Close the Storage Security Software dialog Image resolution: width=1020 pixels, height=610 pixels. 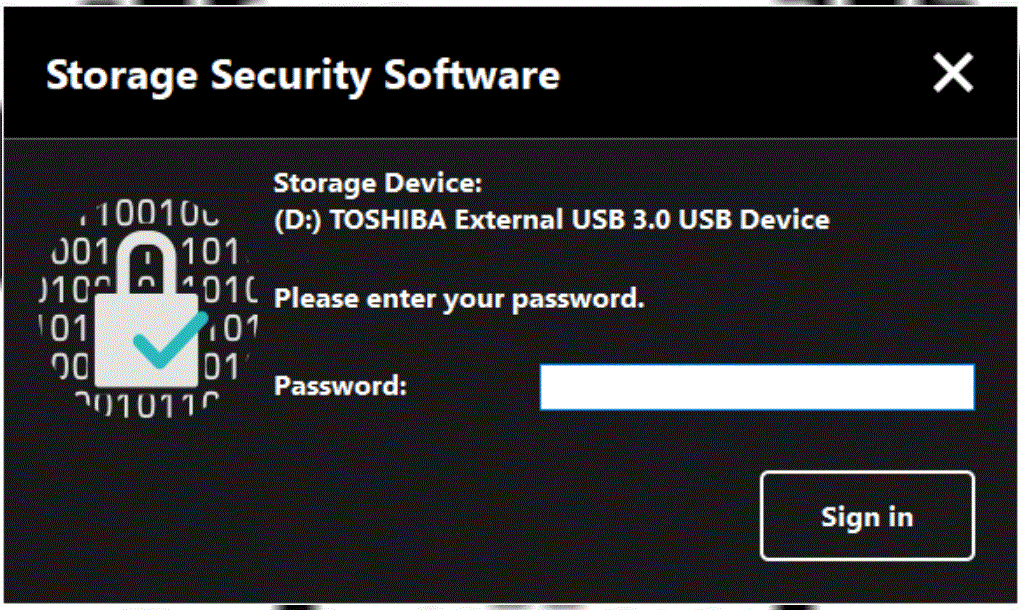952,73
